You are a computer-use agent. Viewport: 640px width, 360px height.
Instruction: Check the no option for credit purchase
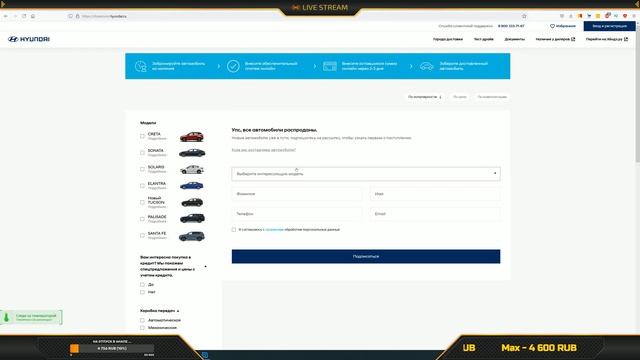click(x=142, y=292)
